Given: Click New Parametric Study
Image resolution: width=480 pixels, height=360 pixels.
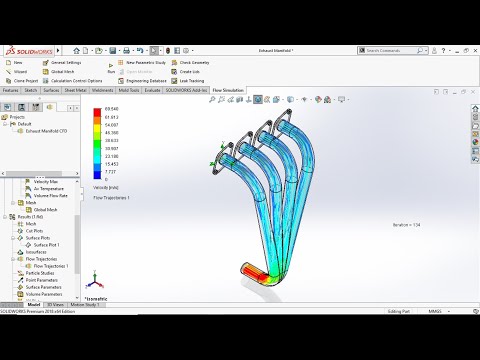Looking at the screenshot, I should 142,63.
